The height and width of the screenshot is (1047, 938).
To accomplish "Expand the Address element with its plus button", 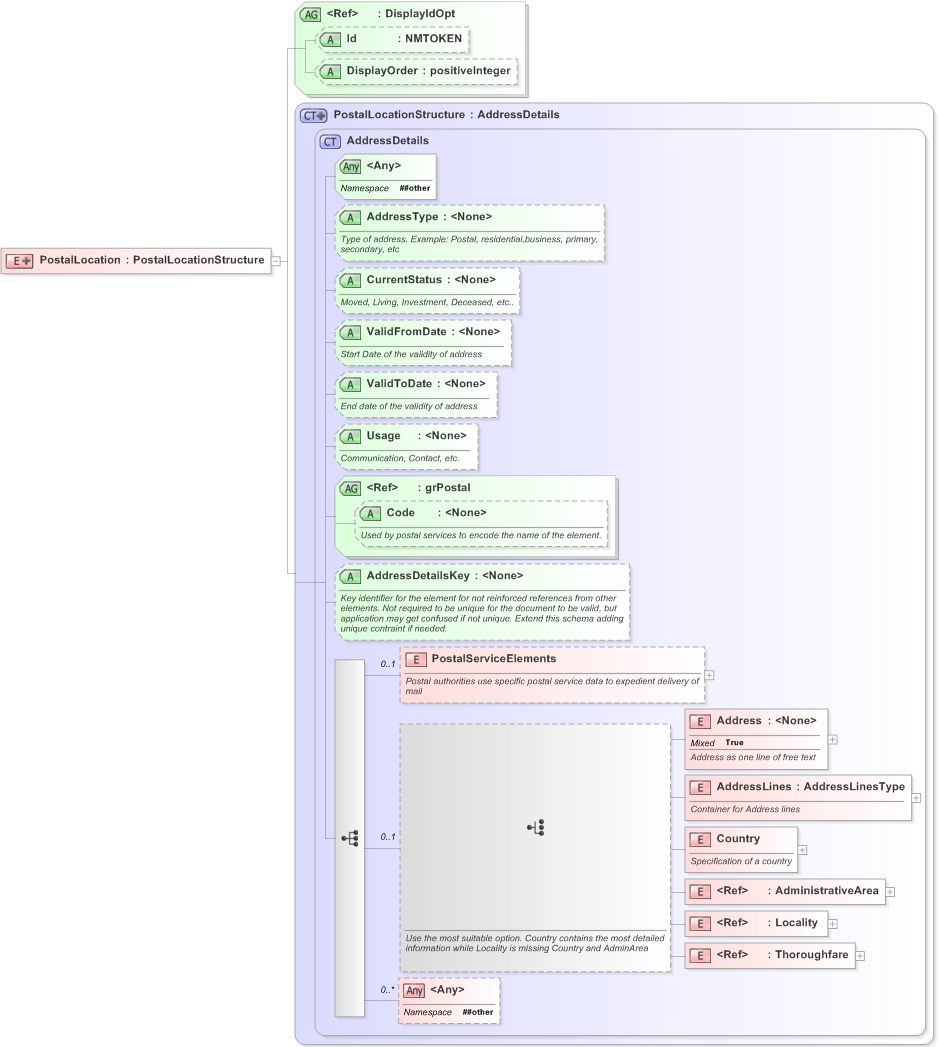I will pyautogui.click(x=831, y=738).
